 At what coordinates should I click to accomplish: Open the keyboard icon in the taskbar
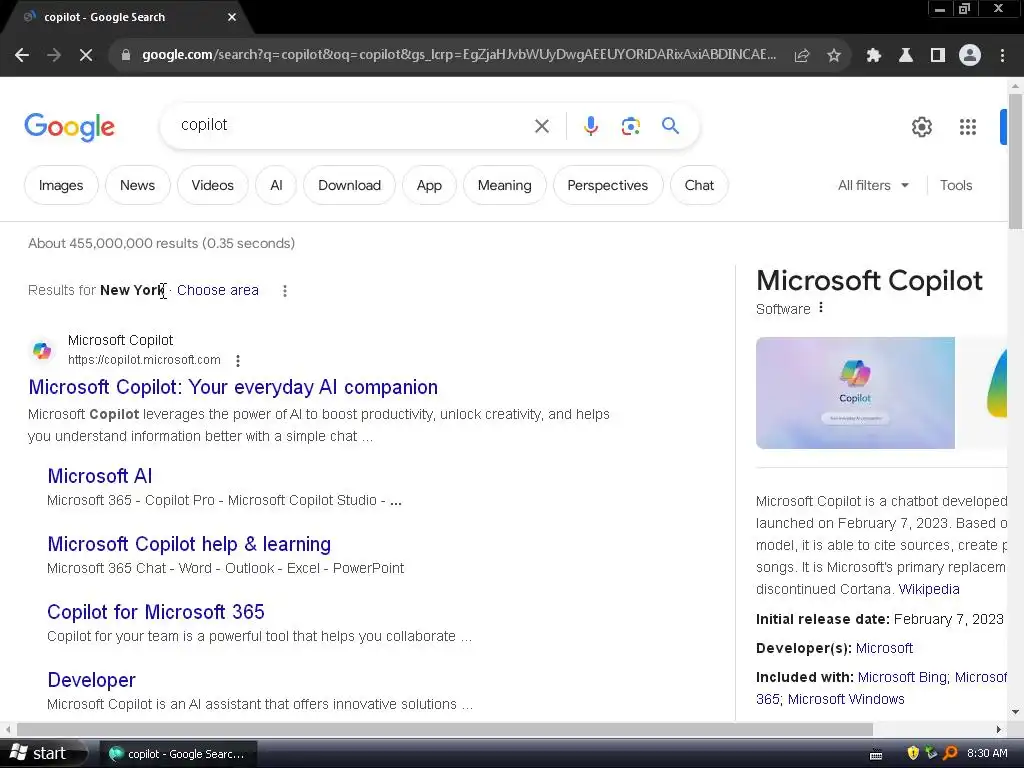tap(876, 755)
